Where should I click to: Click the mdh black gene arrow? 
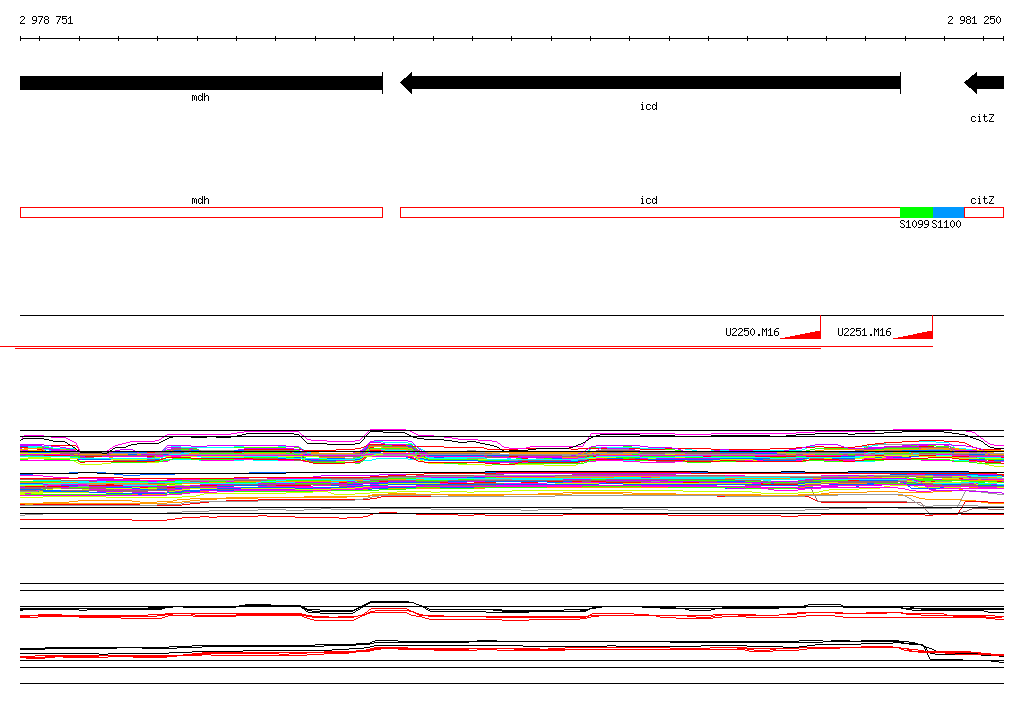[x=201, y=83]
